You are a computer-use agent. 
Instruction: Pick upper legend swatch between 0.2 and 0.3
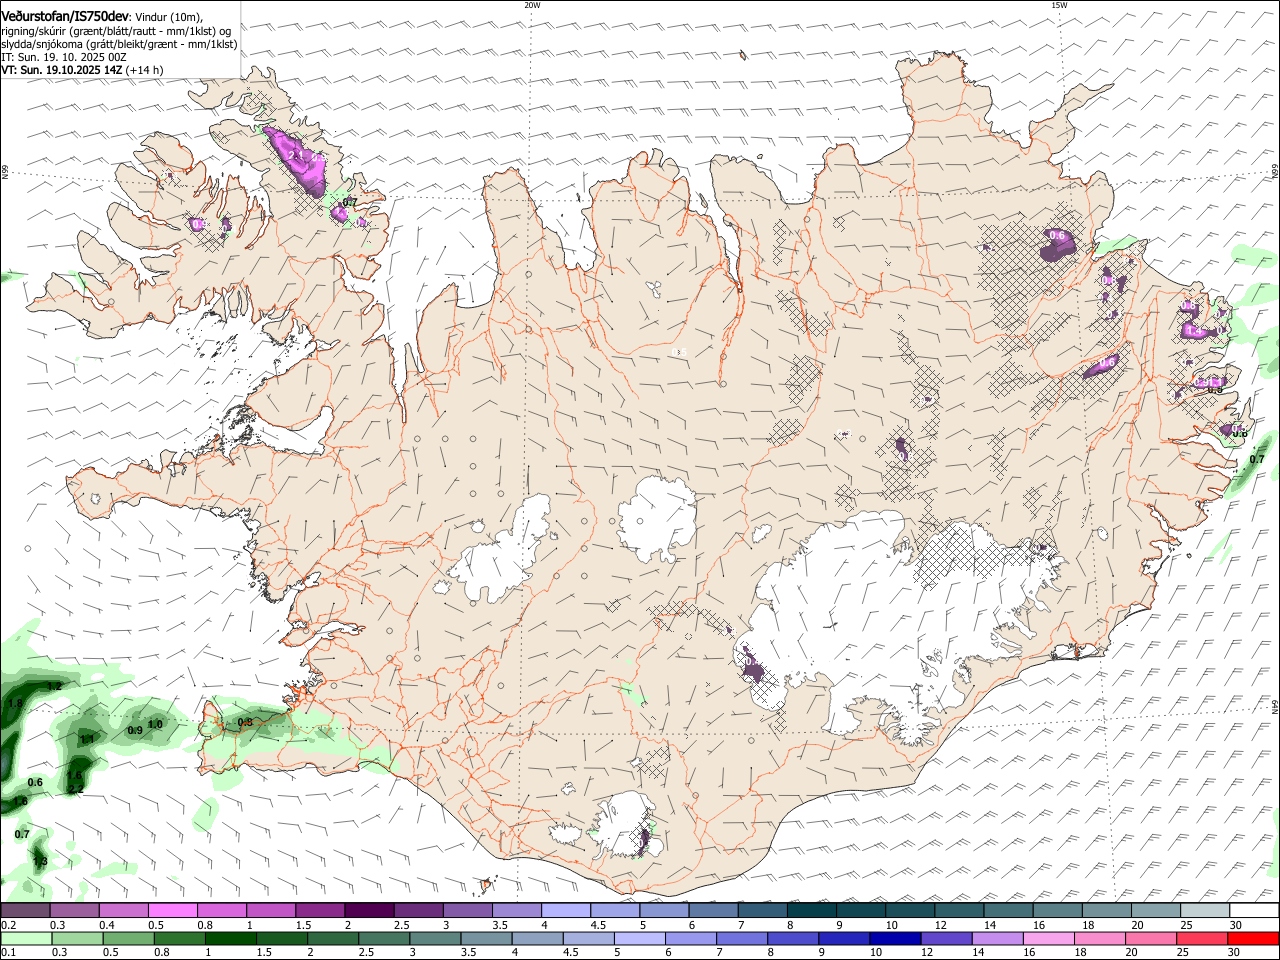25,911
